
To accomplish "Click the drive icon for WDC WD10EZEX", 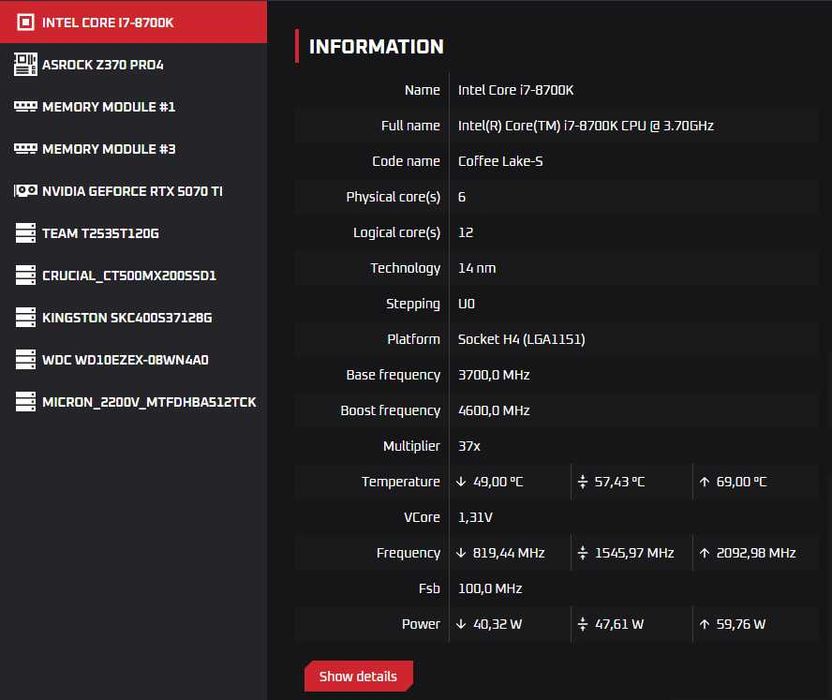I will (25, 359).
